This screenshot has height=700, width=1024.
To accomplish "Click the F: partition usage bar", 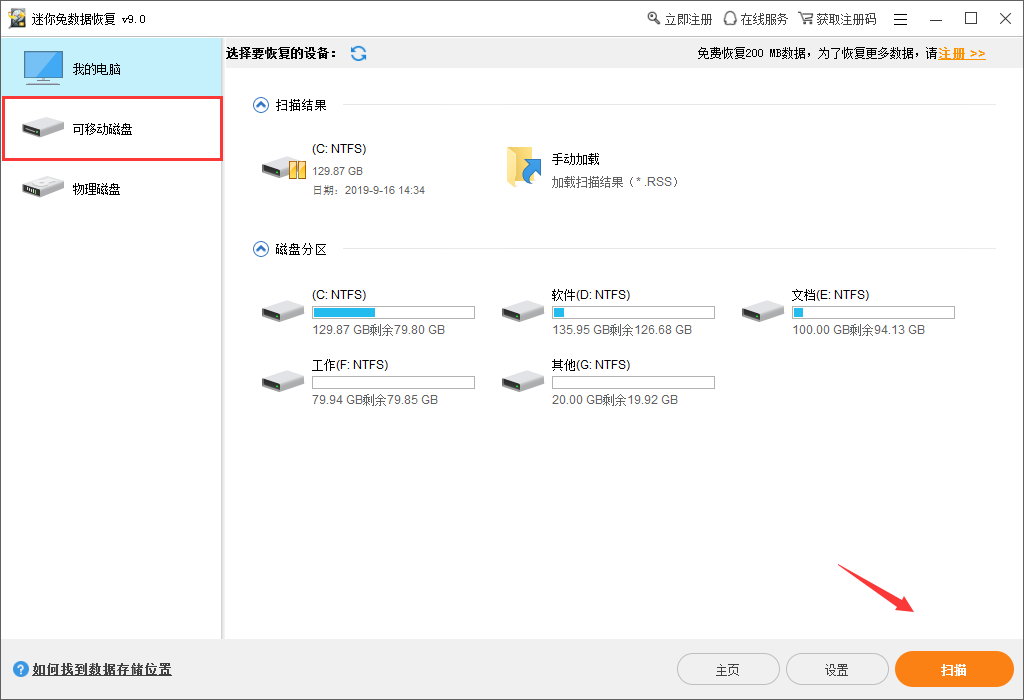I will pyautogui.click(x=393, y=383).
